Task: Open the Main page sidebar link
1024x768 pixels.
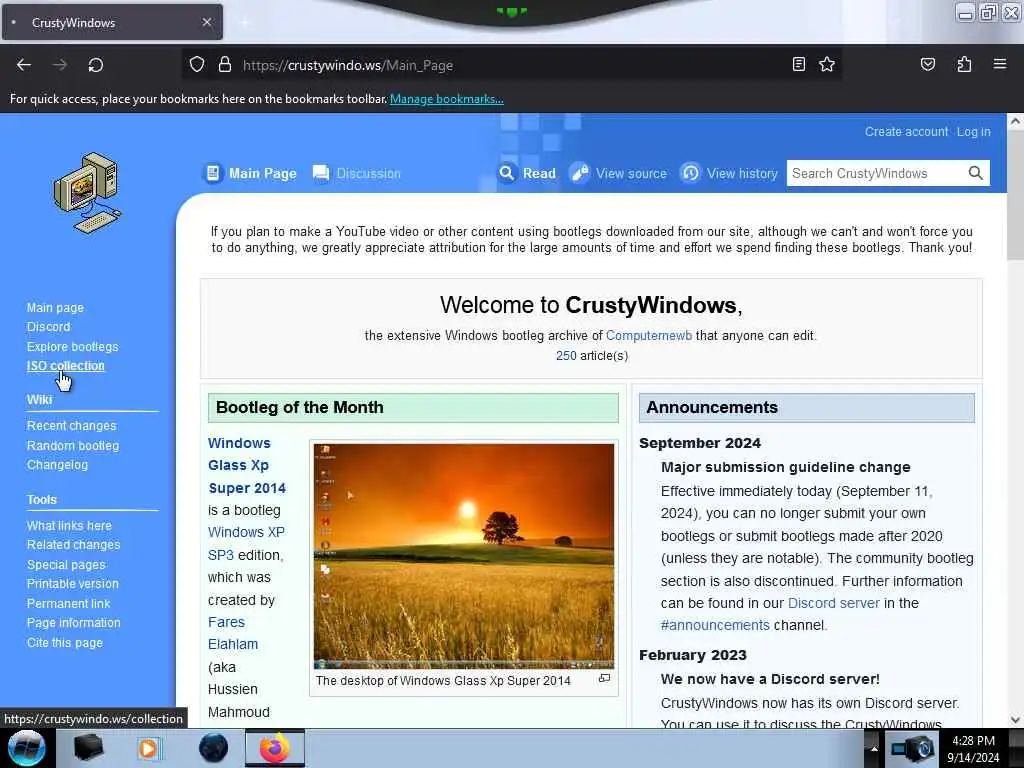Action: (x=55, y=307)
